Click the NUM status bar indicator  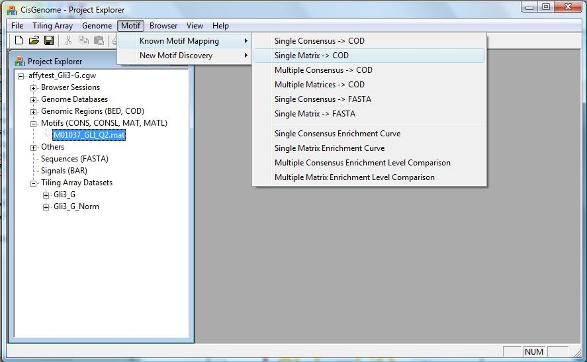coord(534,352)
